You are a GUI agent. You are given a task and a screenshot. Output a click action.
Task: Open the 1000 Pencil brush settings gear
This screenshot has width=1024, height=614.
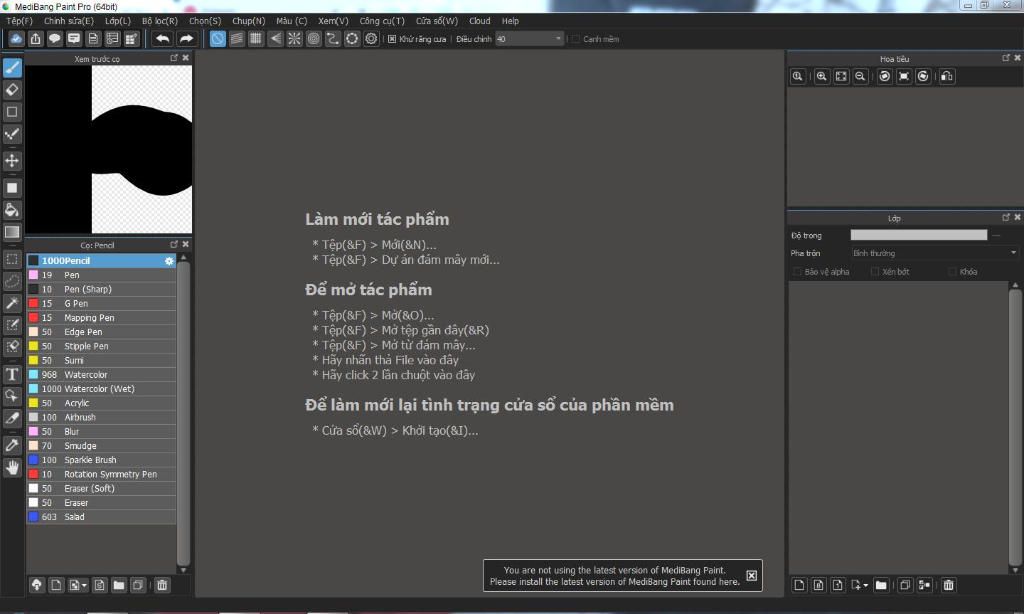(x=169, y=261)
